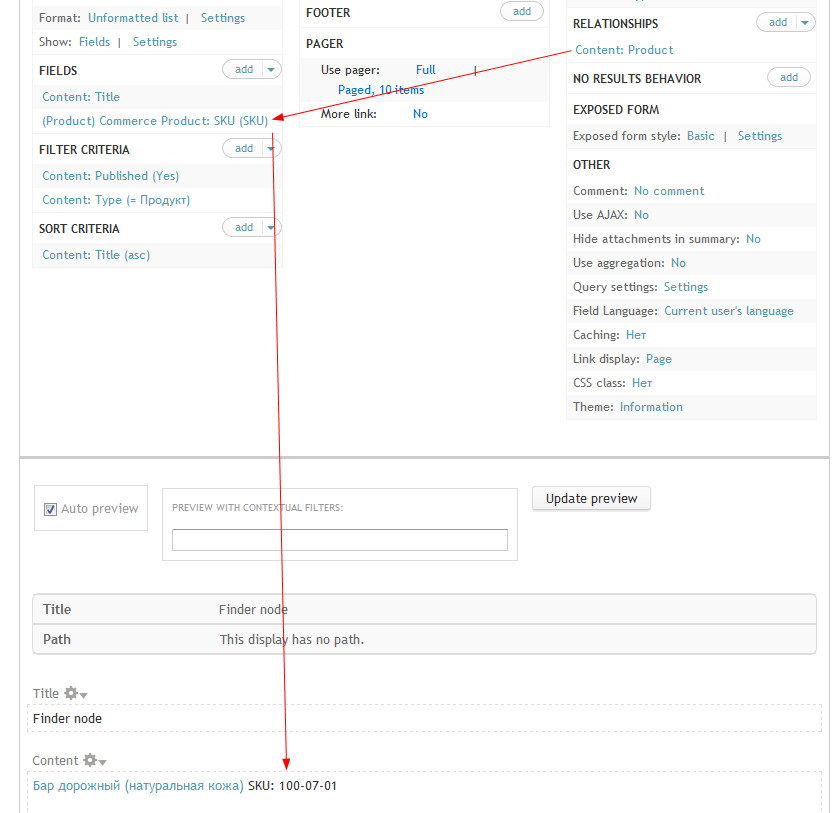Viewport: 837px width, 813px height.
Task: Open the Commerce Product SKU field link
Action: point(155,121)
